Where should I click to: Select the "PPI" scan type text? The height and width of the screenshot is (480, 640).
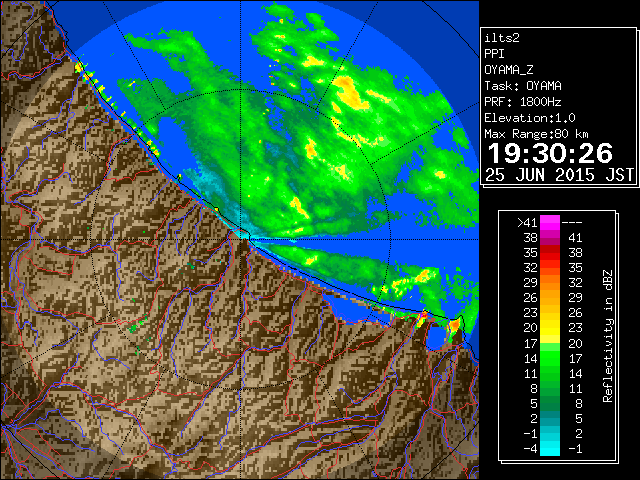[494, 54]
